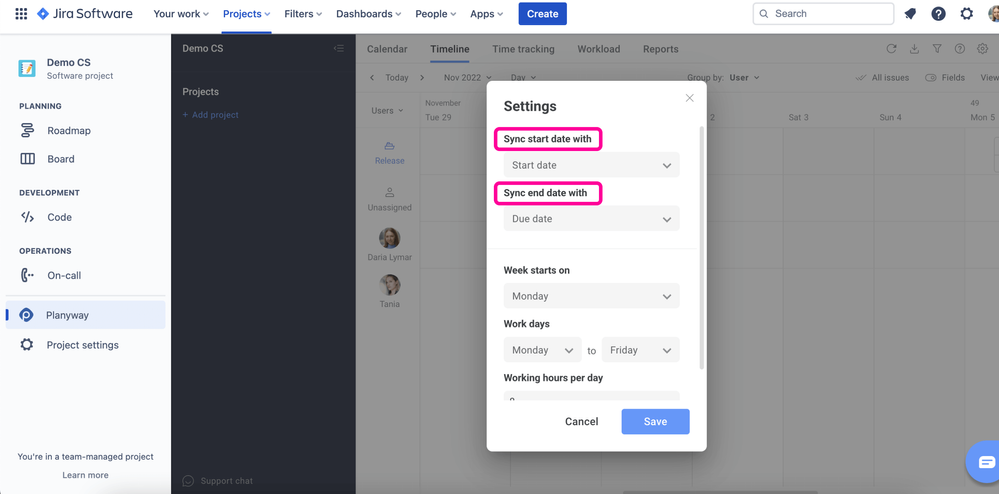Click Learn more link
Image resolution: width=999 pixels, height=494 pixels.
[85, 475]
